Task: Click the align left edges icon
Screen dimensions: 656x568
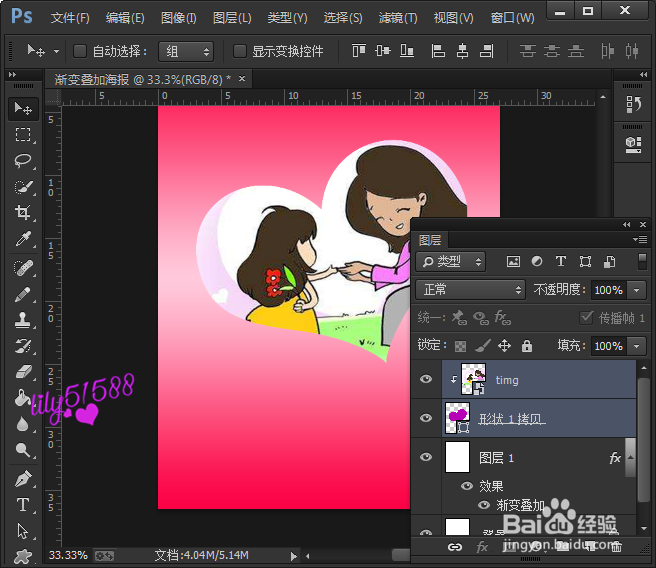Action: pos(438,51)
